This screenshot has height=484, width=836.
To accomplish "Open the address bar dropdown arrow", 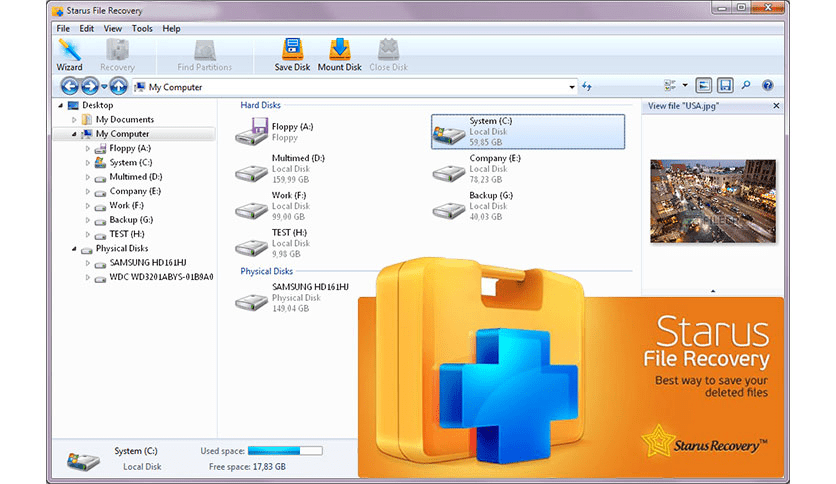I will pos(572,87).
